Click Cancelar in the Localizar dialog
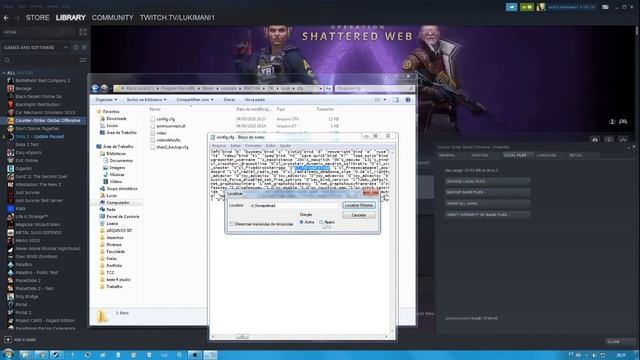The width and height of the screenshot is (640, 360). coord(359,215)
